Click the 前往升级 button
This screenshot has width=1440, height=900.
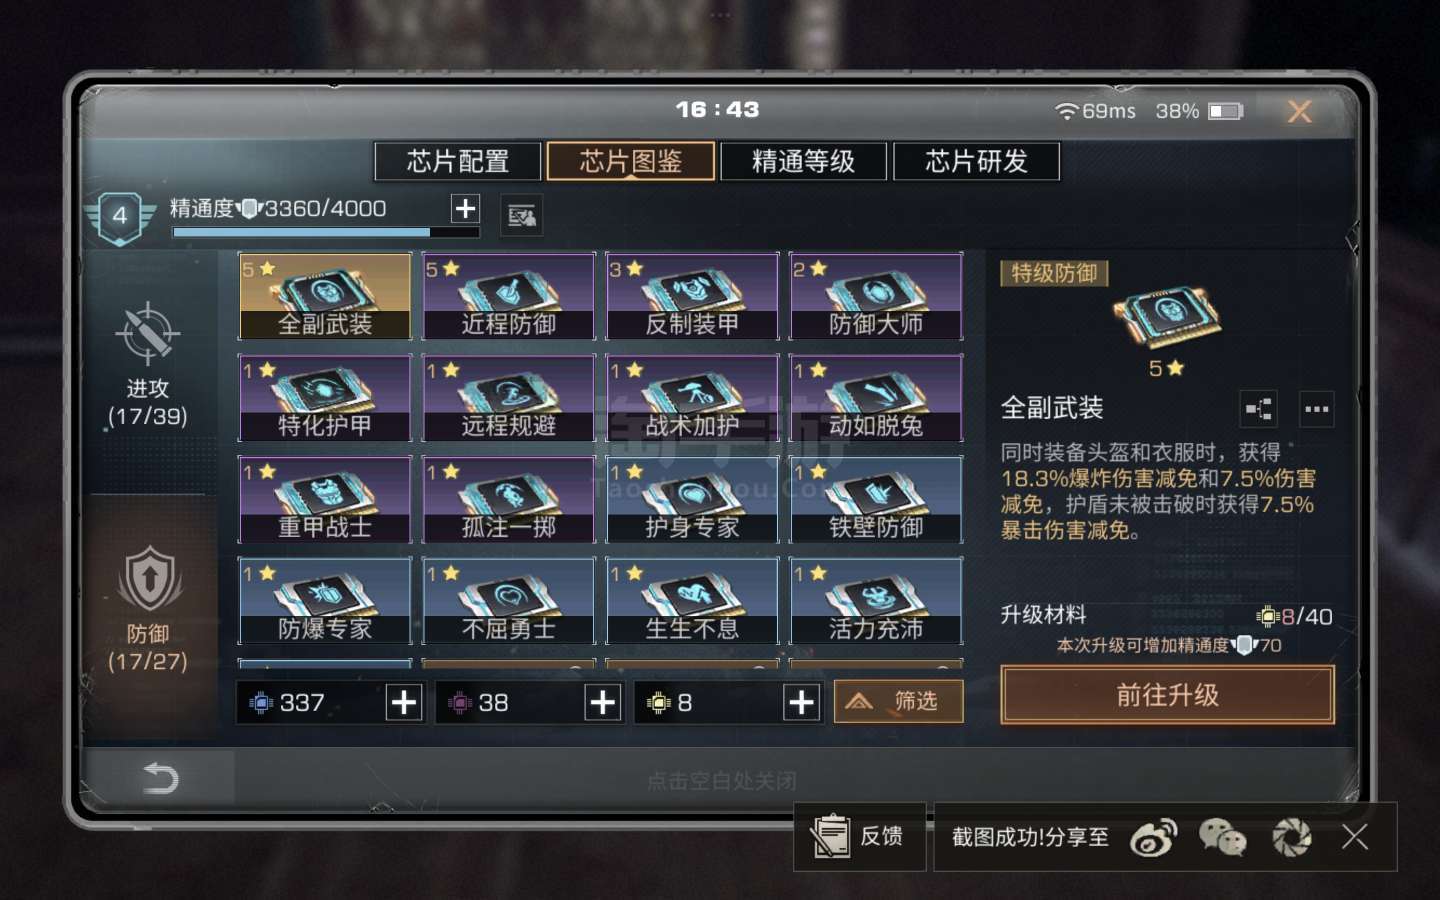point(1167,695)
